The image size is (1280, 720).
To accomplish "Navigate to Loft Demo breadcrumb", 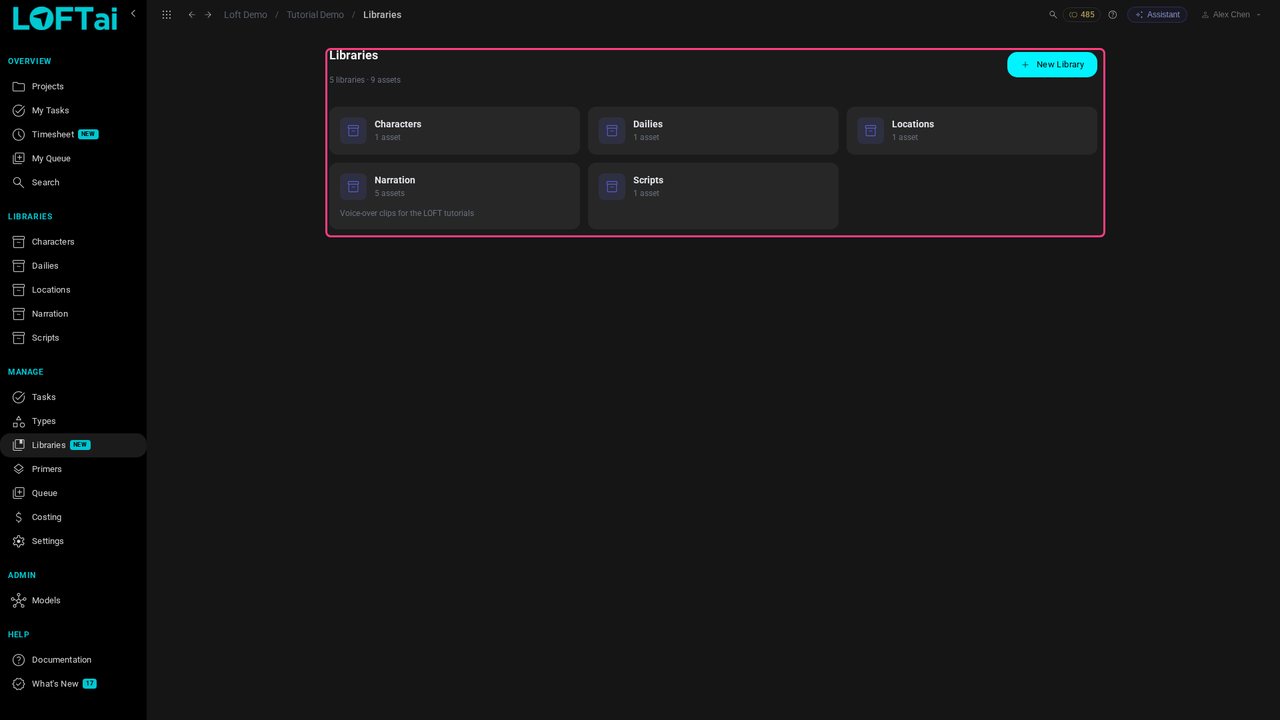I will coord(245,15).
